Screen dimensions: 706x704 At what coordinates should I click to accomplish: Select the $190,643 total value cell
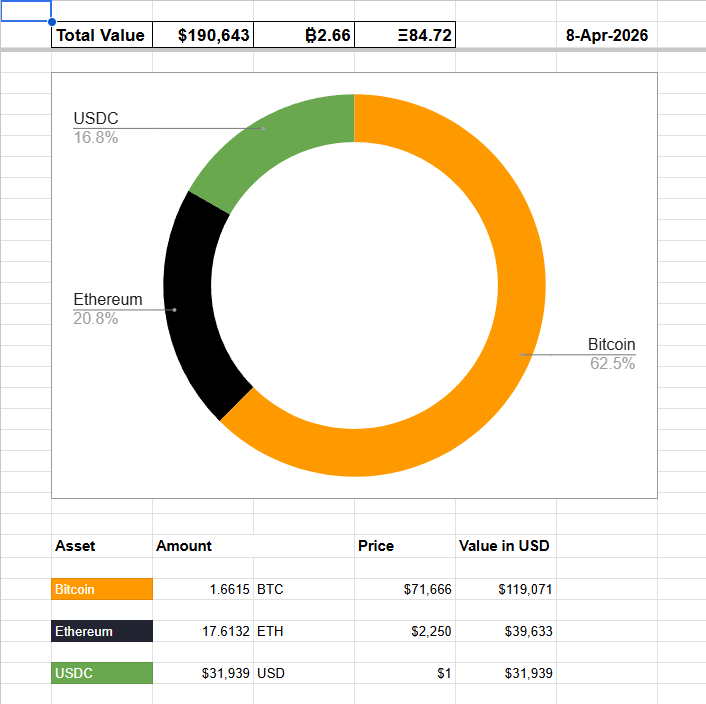coord(203,35)
